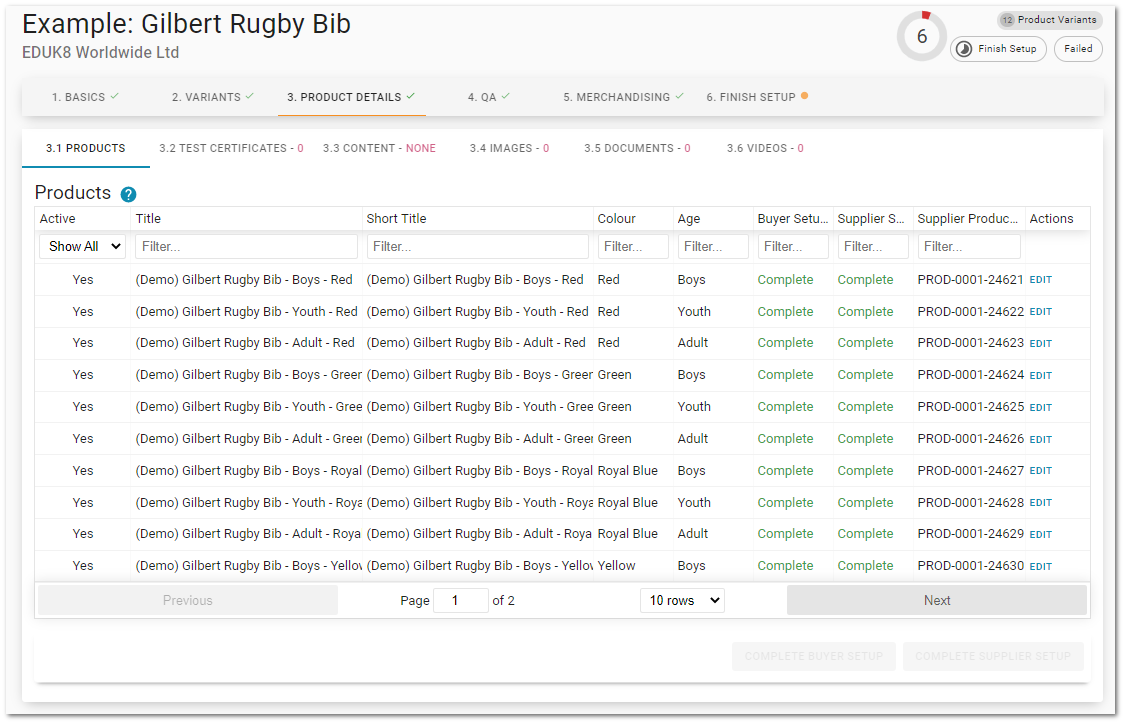
Task: Click title '(Demo) Gilbert Rugby Bib - Youth - Red'
Action: click(x=246, y=311)
